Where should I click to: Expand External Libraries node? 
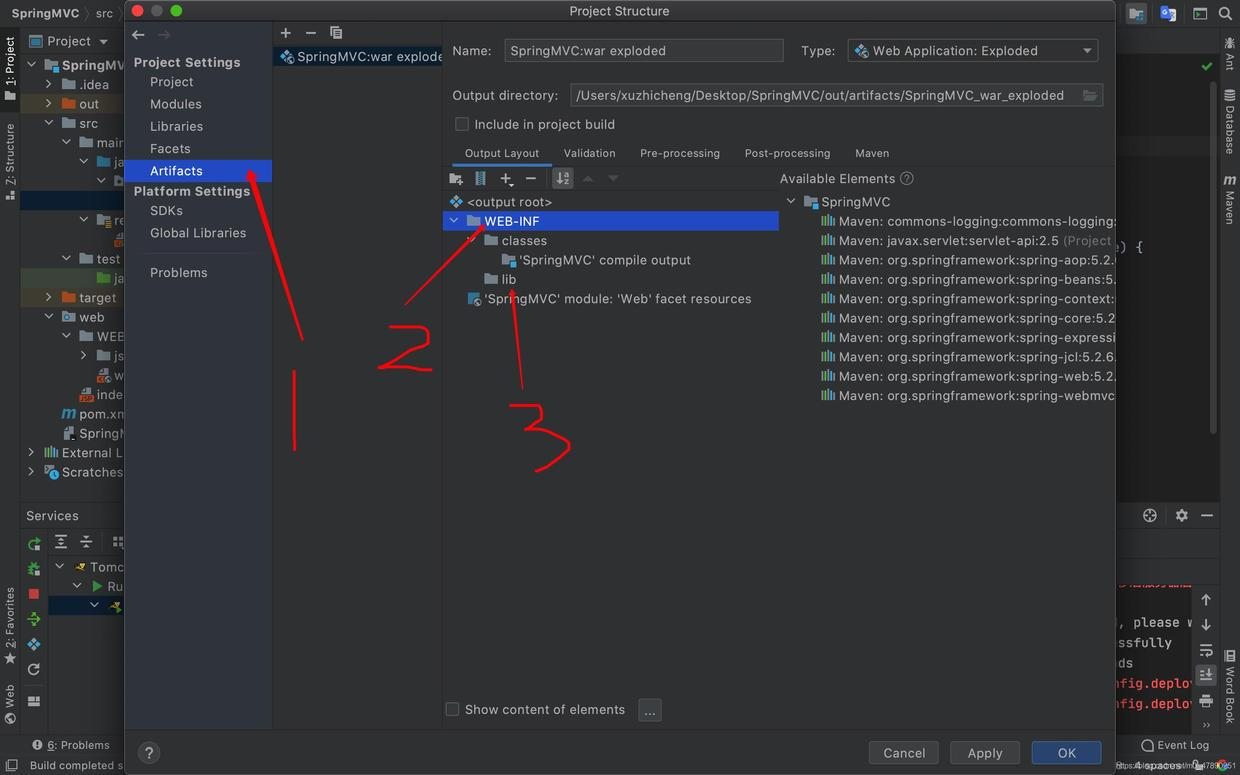pyautogui.click(x=31, y=453)
